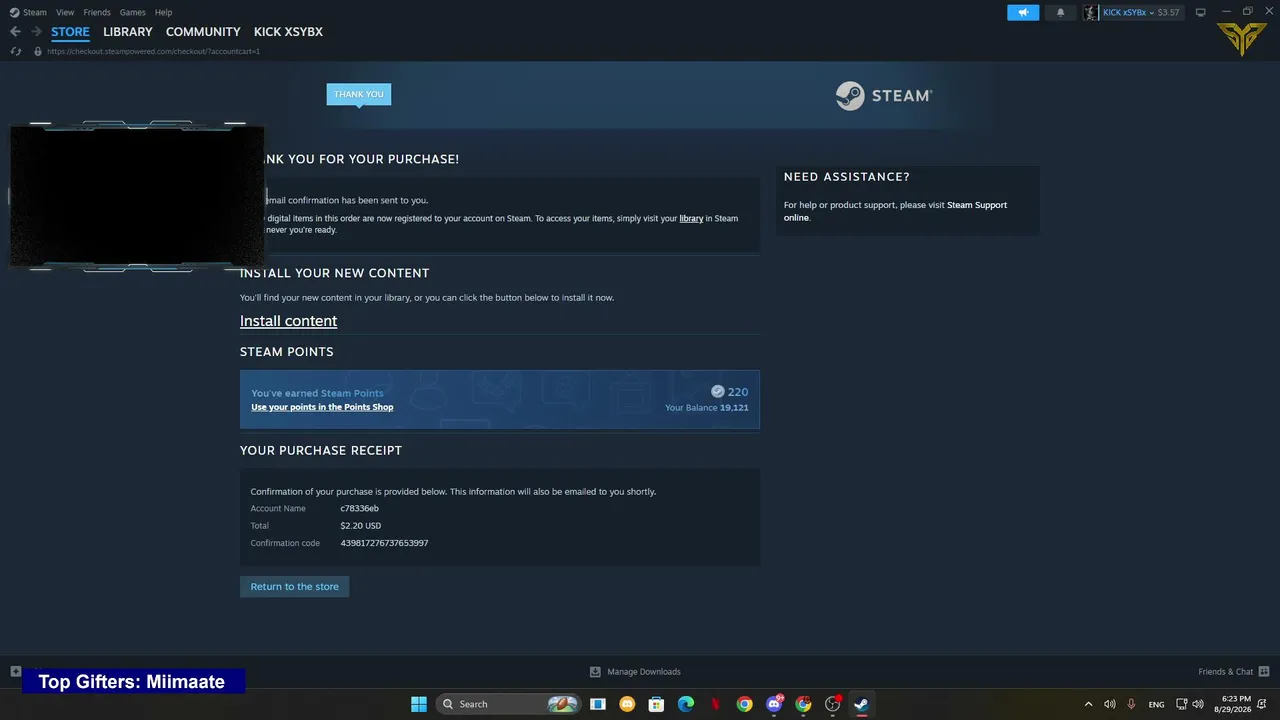Open Task View in the taskbar
Screen dimensions: 1280x720
tap(597, 704)
